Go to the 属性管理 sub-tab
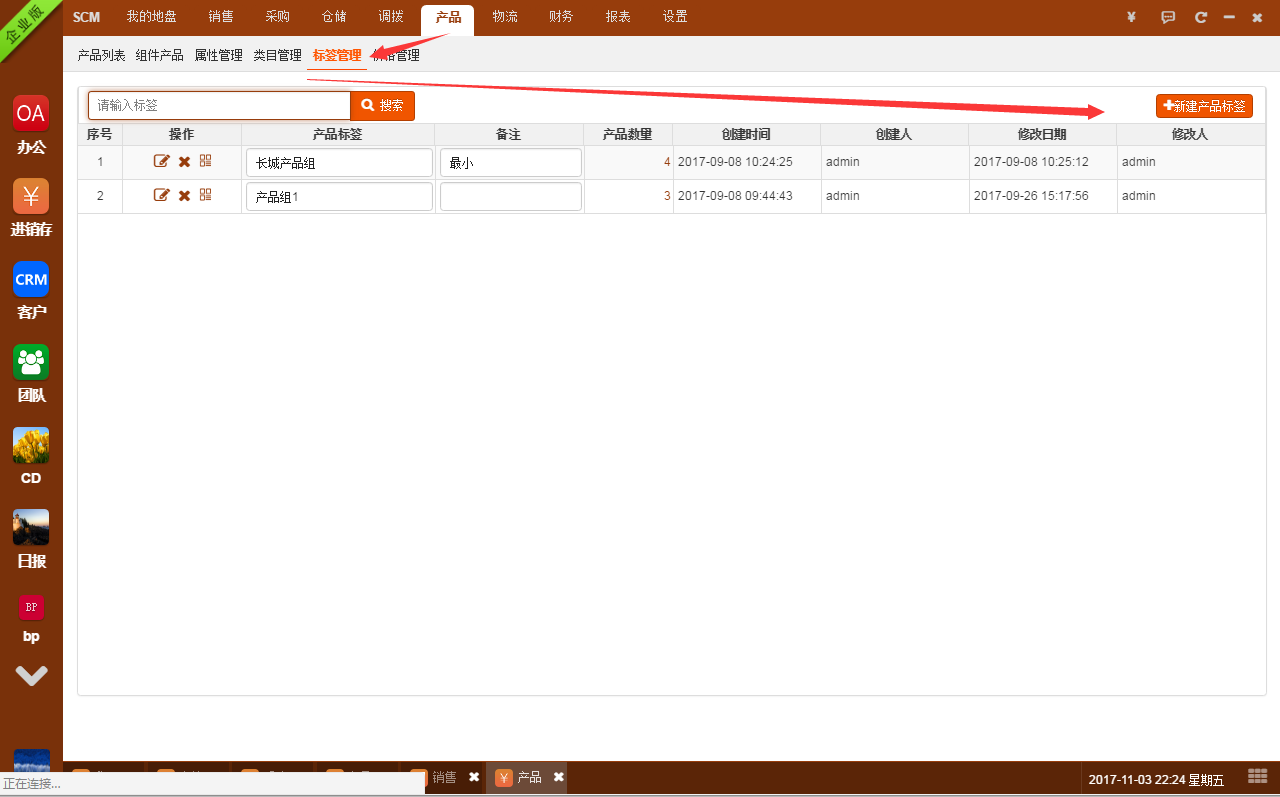The width and height of the screenshot is (1280, 797). (218, 56)
